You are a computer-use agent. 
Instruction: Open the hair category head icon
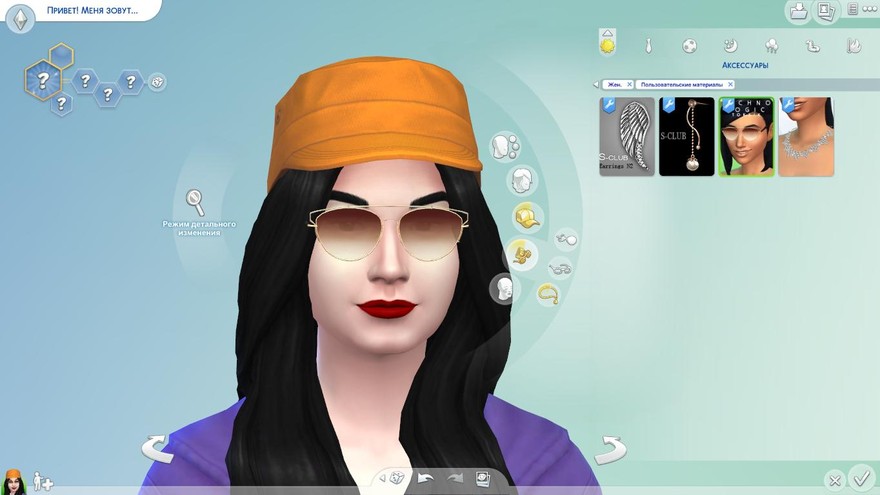522,181
